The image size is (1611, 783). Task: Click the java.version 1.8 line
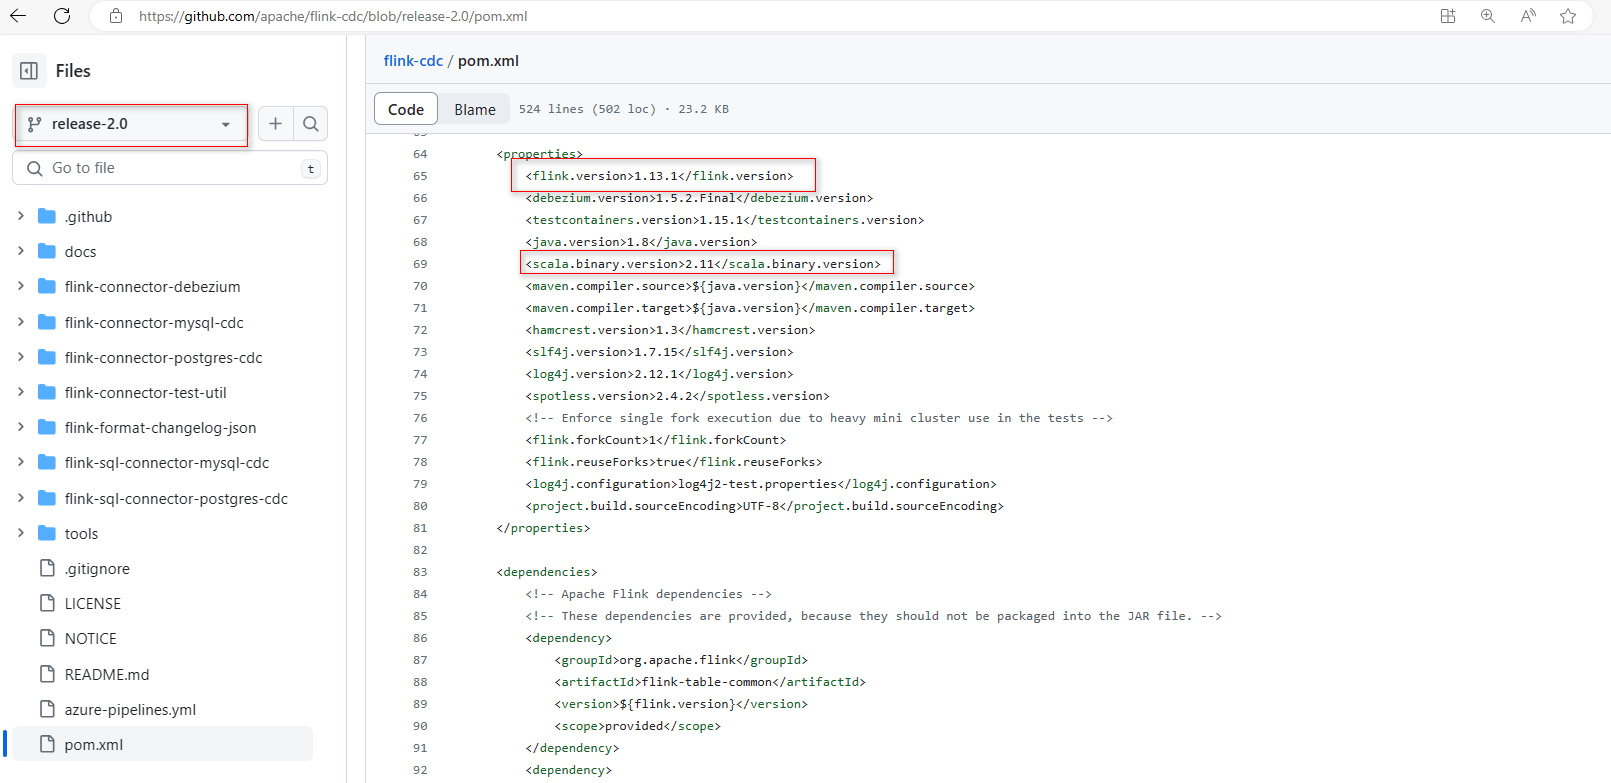point(641,242)
